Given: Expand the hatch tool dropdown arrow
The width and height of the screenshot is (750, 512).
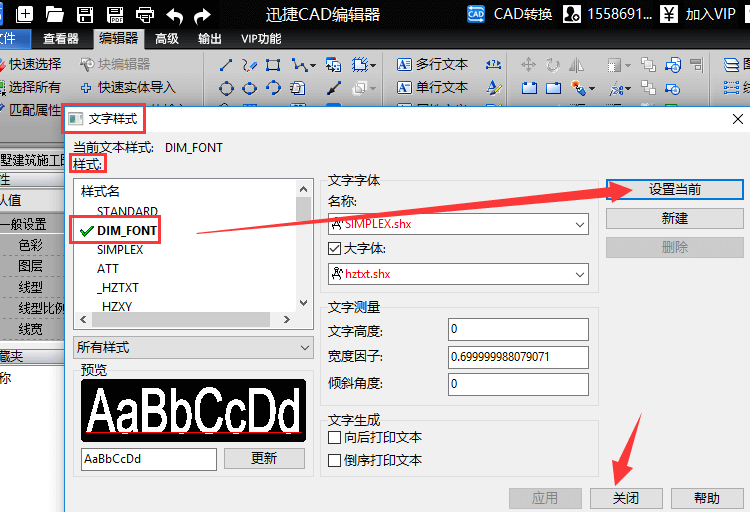Looking at the screenshot, I should click(373, 66).
